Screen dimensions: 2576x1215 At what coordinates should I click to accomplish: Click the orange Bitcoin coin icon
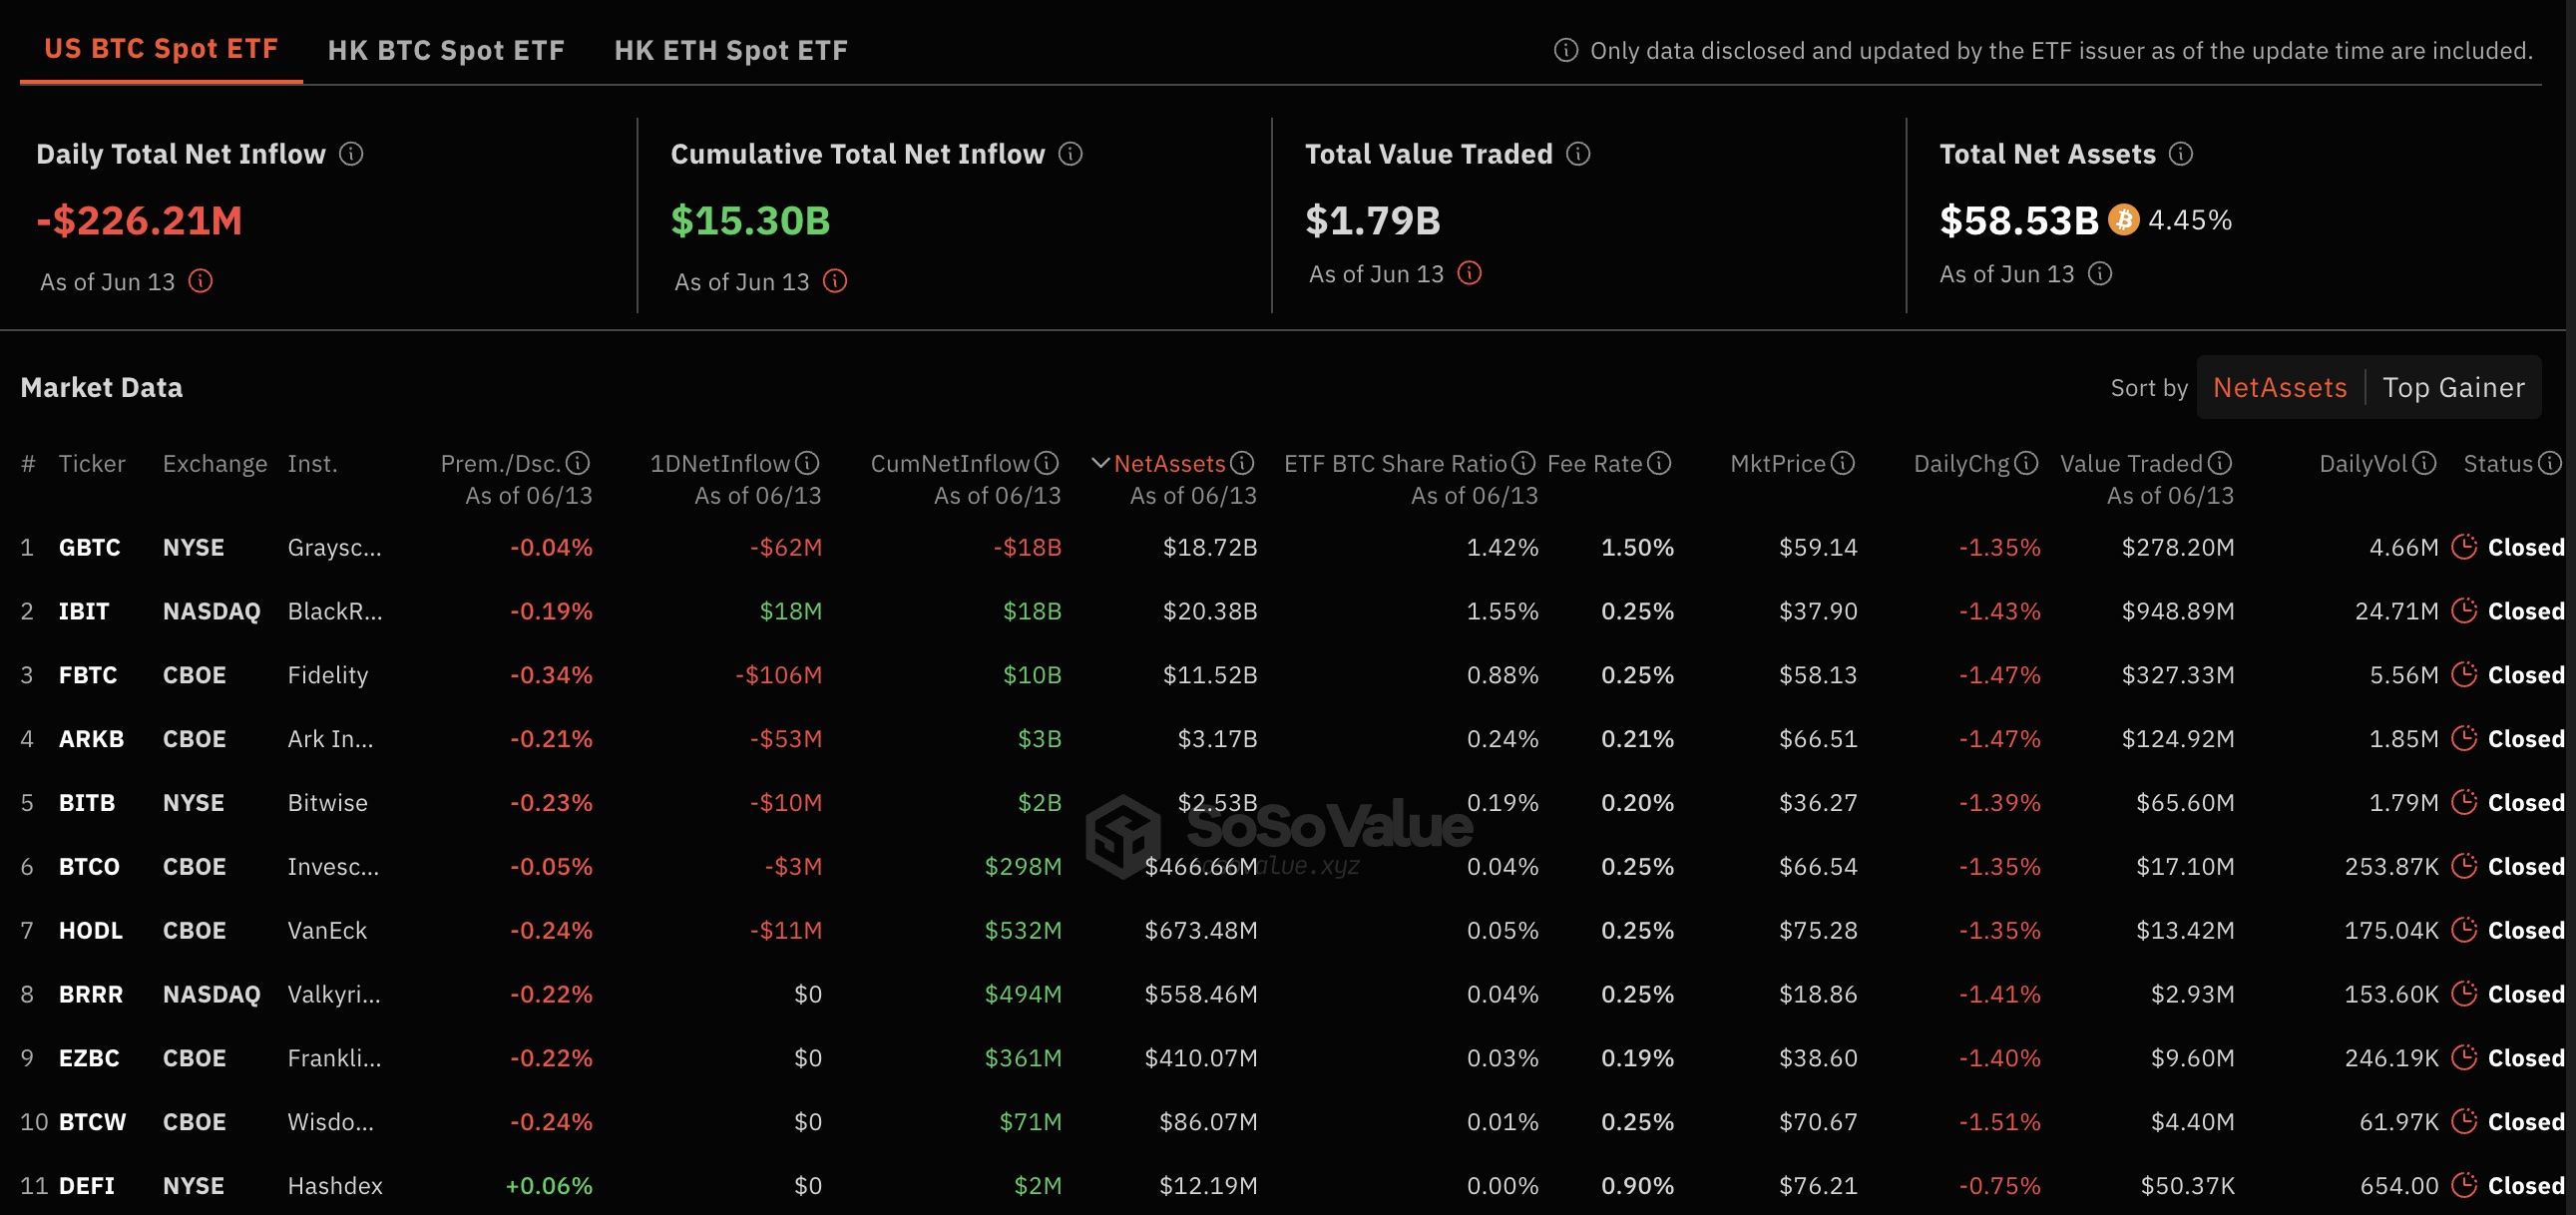[2123, 220]
